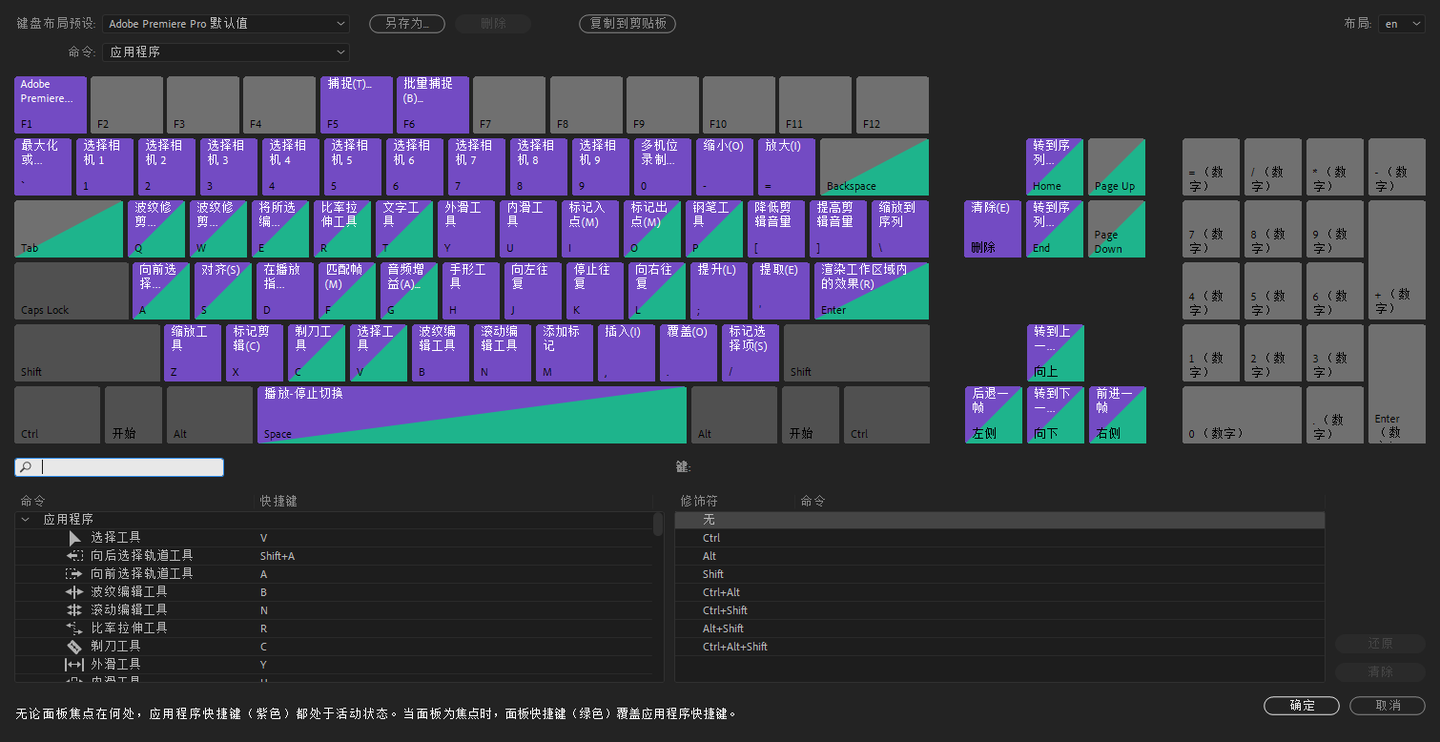Click the 波纹编辑工具 icon in command list
The width and height of the screenshot is (1440, 742).
coord(74,592)
